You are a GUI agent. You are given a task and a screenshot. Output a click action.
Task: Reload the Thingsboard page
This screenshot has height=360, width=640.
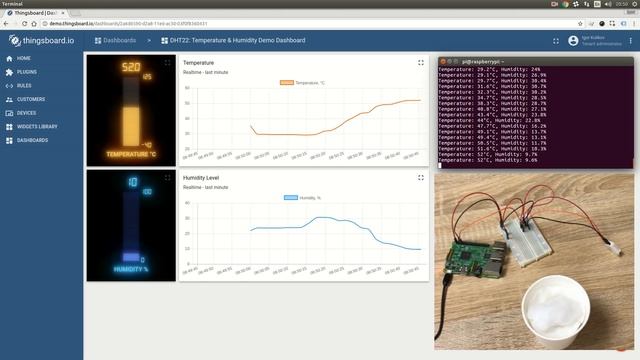[24, 24]
